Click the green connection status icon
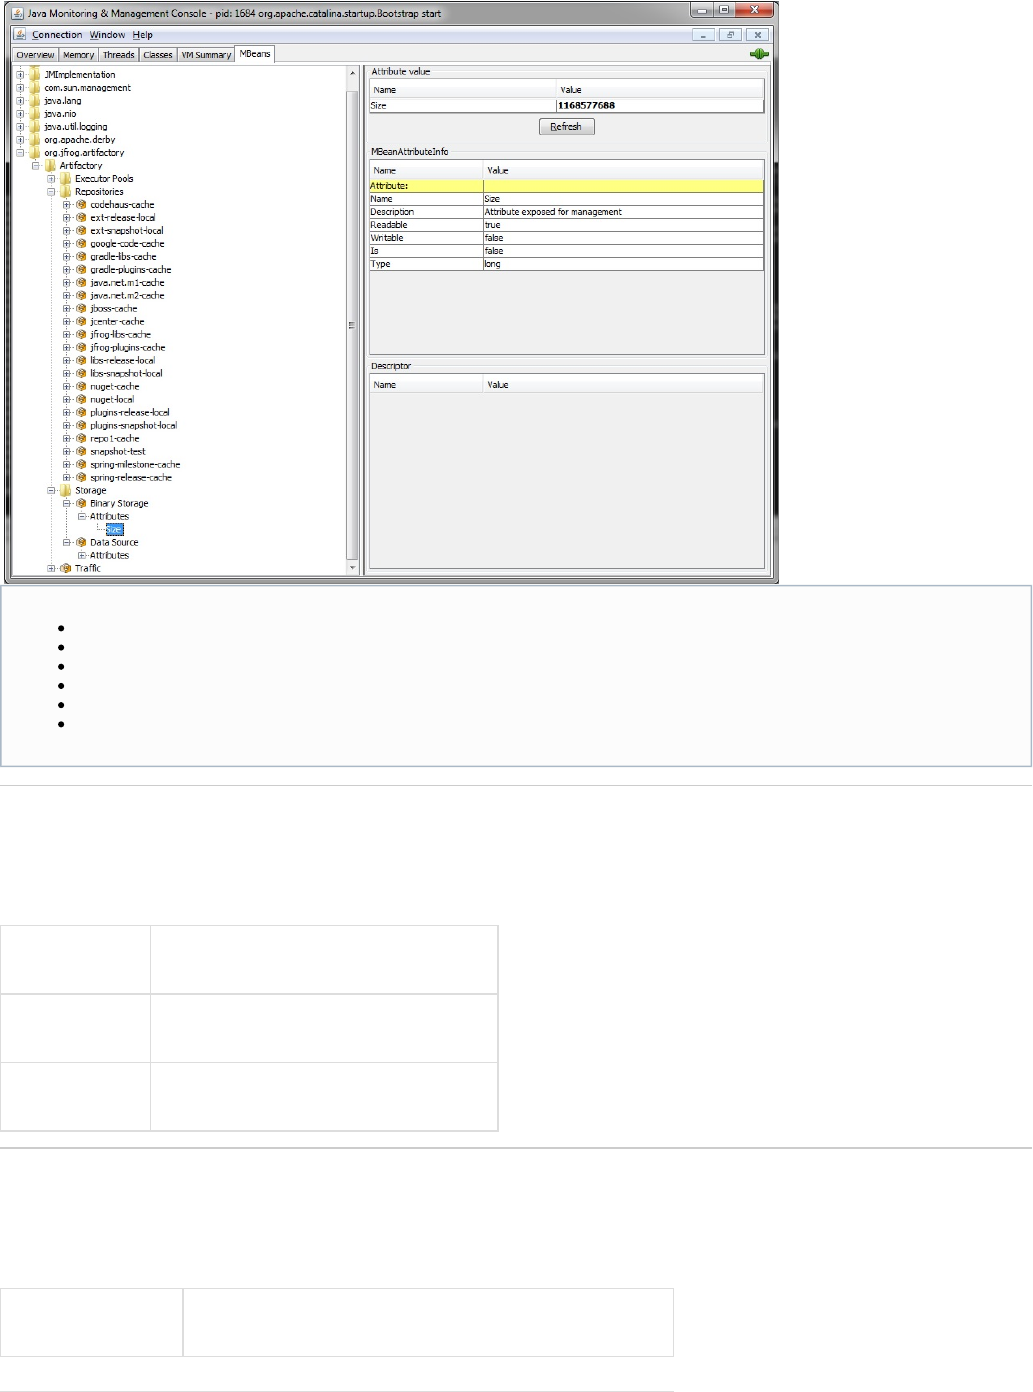Image resolution: width=1033 pixels, height=1392 pixels. point(759,54)
